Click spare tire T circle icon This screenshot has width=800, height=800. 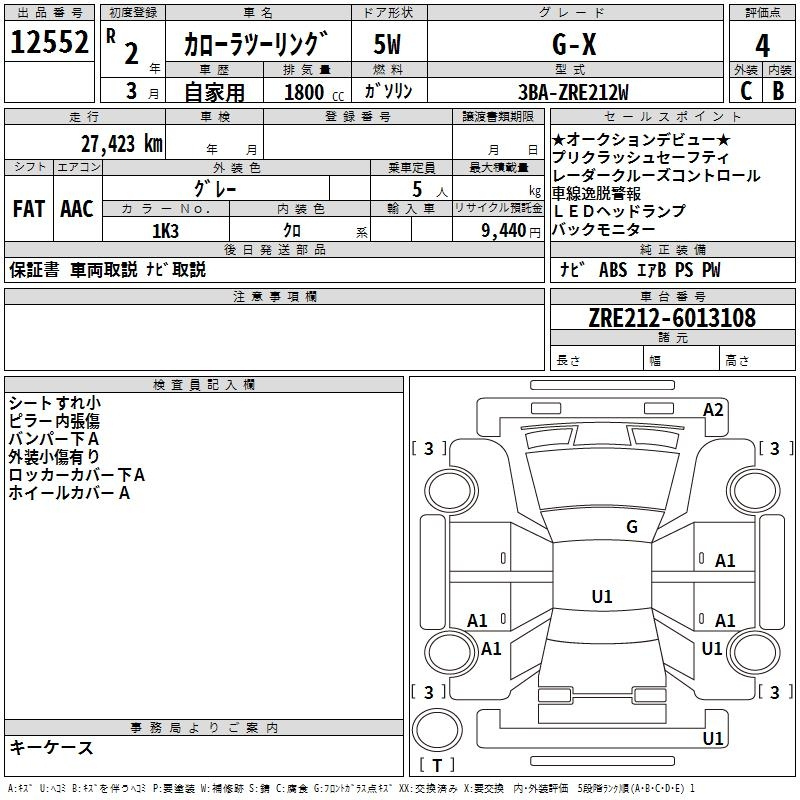pyautogui.click(x=437, y=730)
